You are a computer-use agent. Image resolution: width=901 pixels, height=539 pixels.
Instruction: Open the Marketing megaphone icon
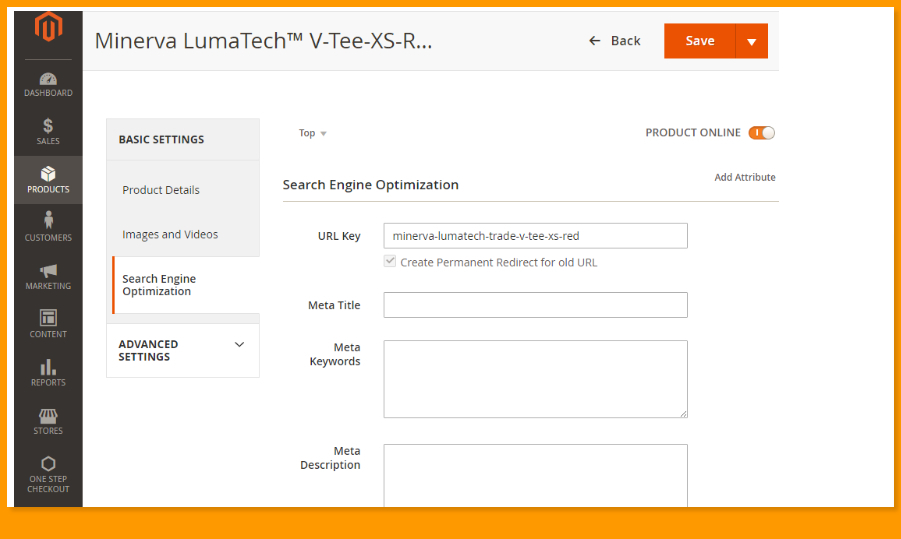click(x=48, y=271)
